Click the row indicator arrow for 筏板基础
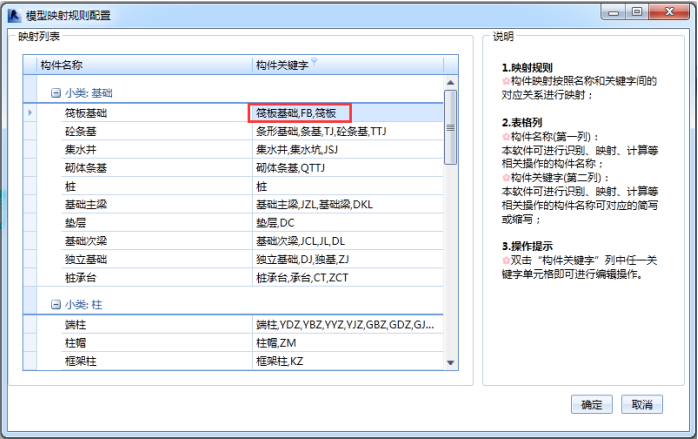The height and width of the screenshot is (439, 698). tap(30, 113)
